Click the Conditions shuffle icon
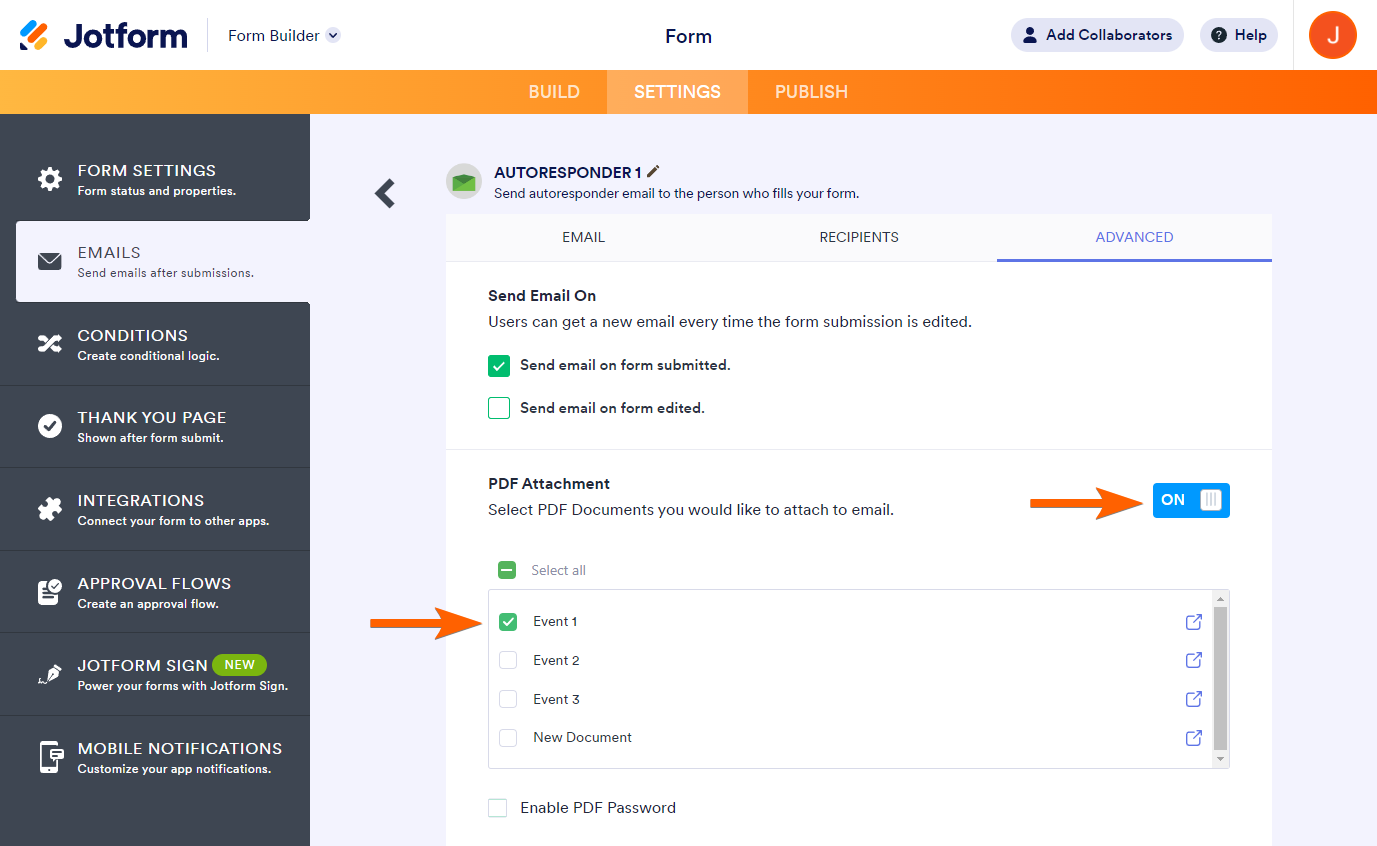Viewport: 1377px width, 846px height. tap(49, 344)
